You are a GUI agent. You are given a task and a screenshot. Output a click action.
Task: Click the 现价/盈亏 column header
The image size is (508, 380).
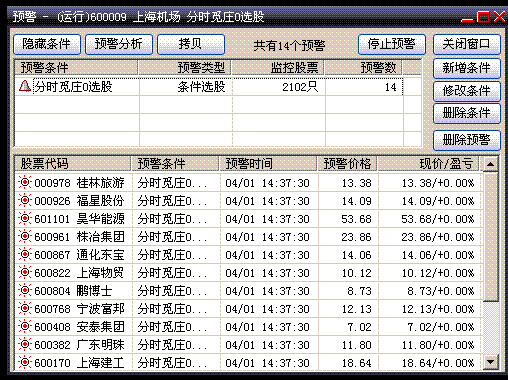coord(428,164)
